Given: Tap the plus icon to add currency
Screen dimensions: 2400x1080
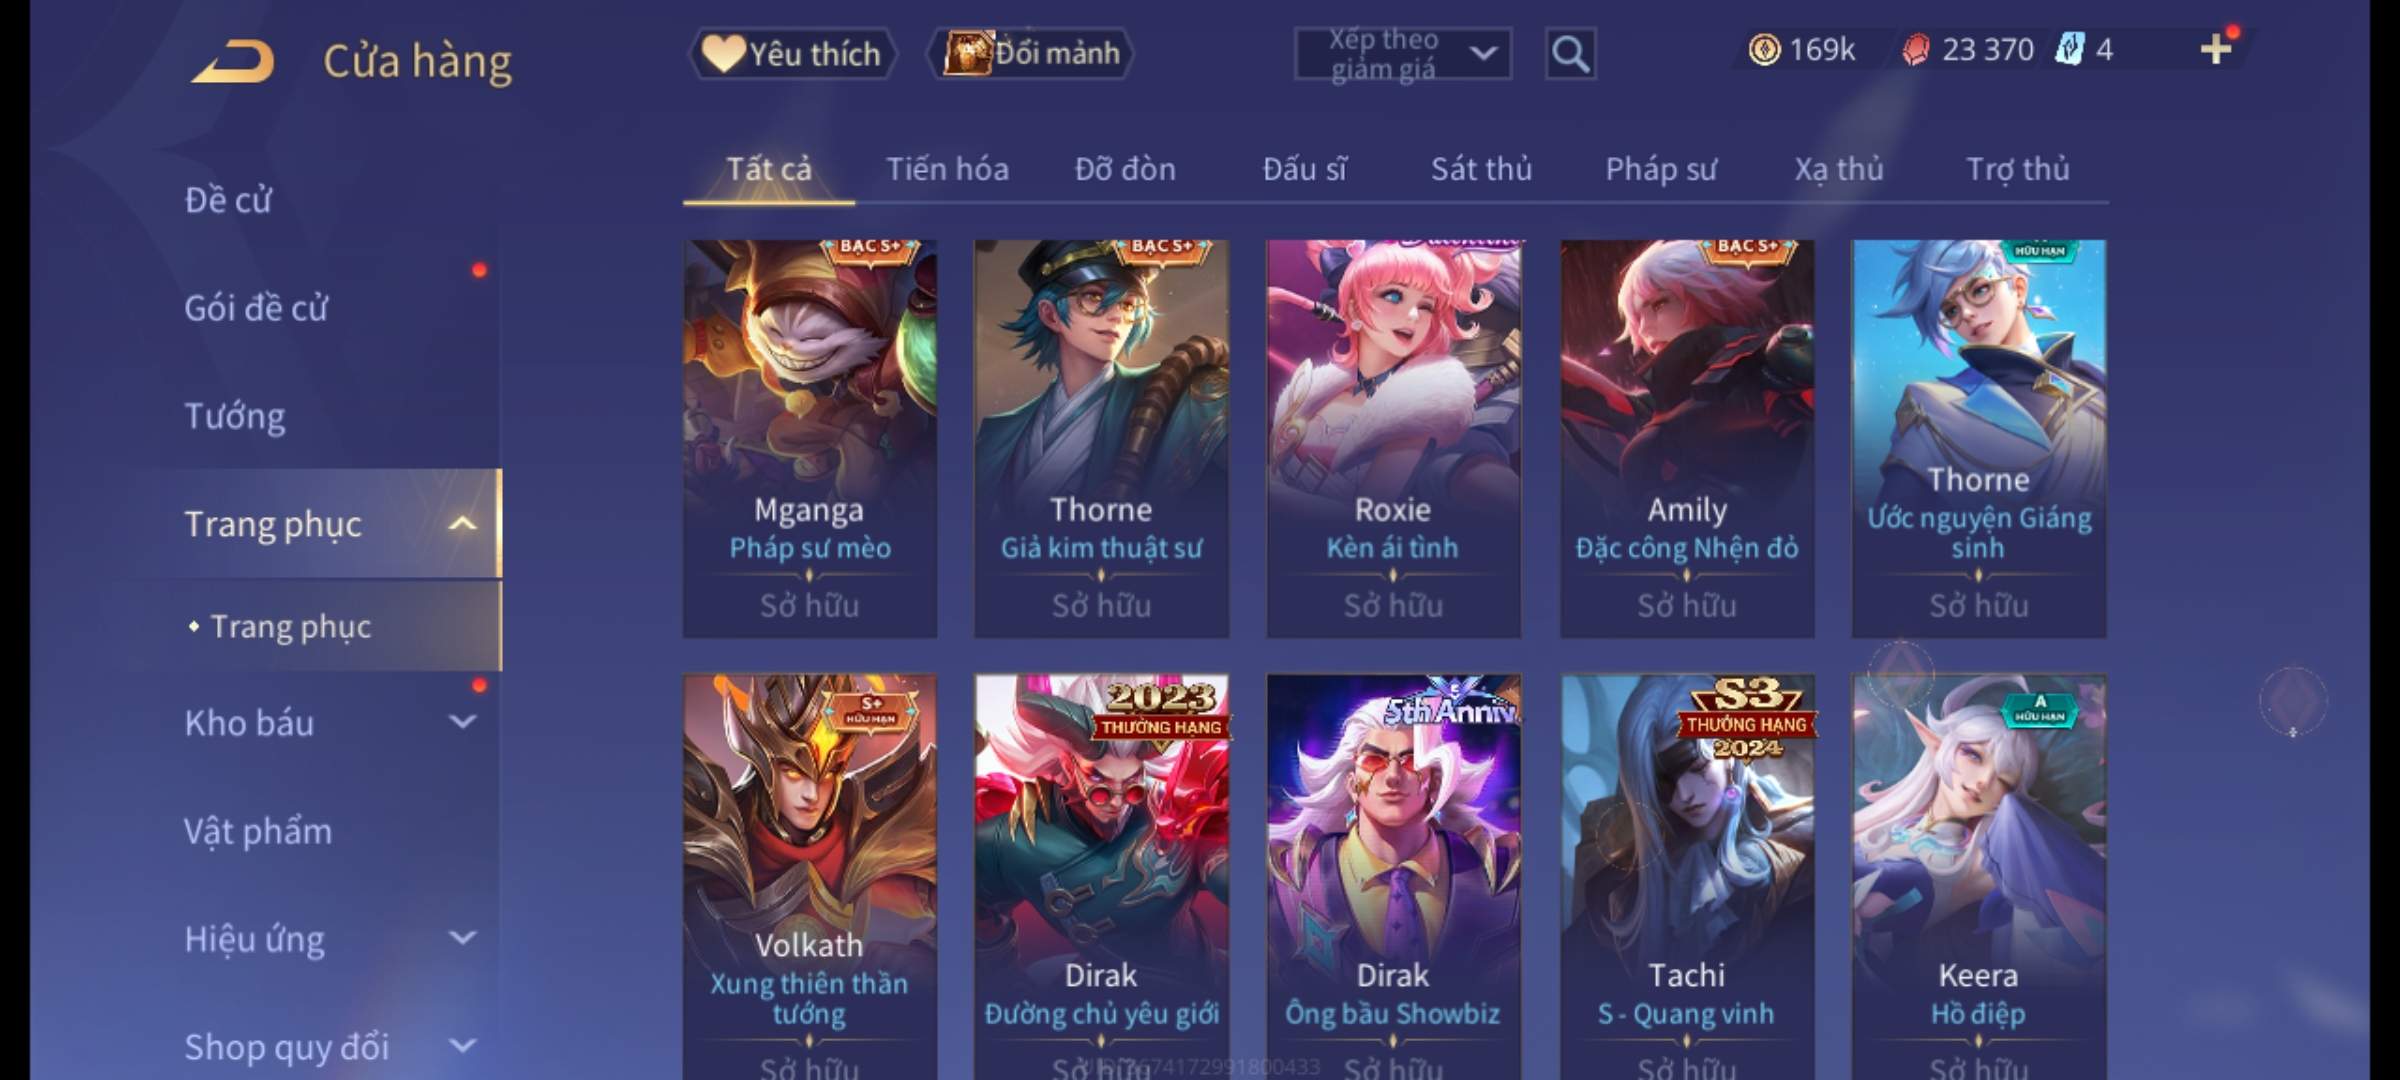Looking at the screenshot, I should coord(2216,49).
